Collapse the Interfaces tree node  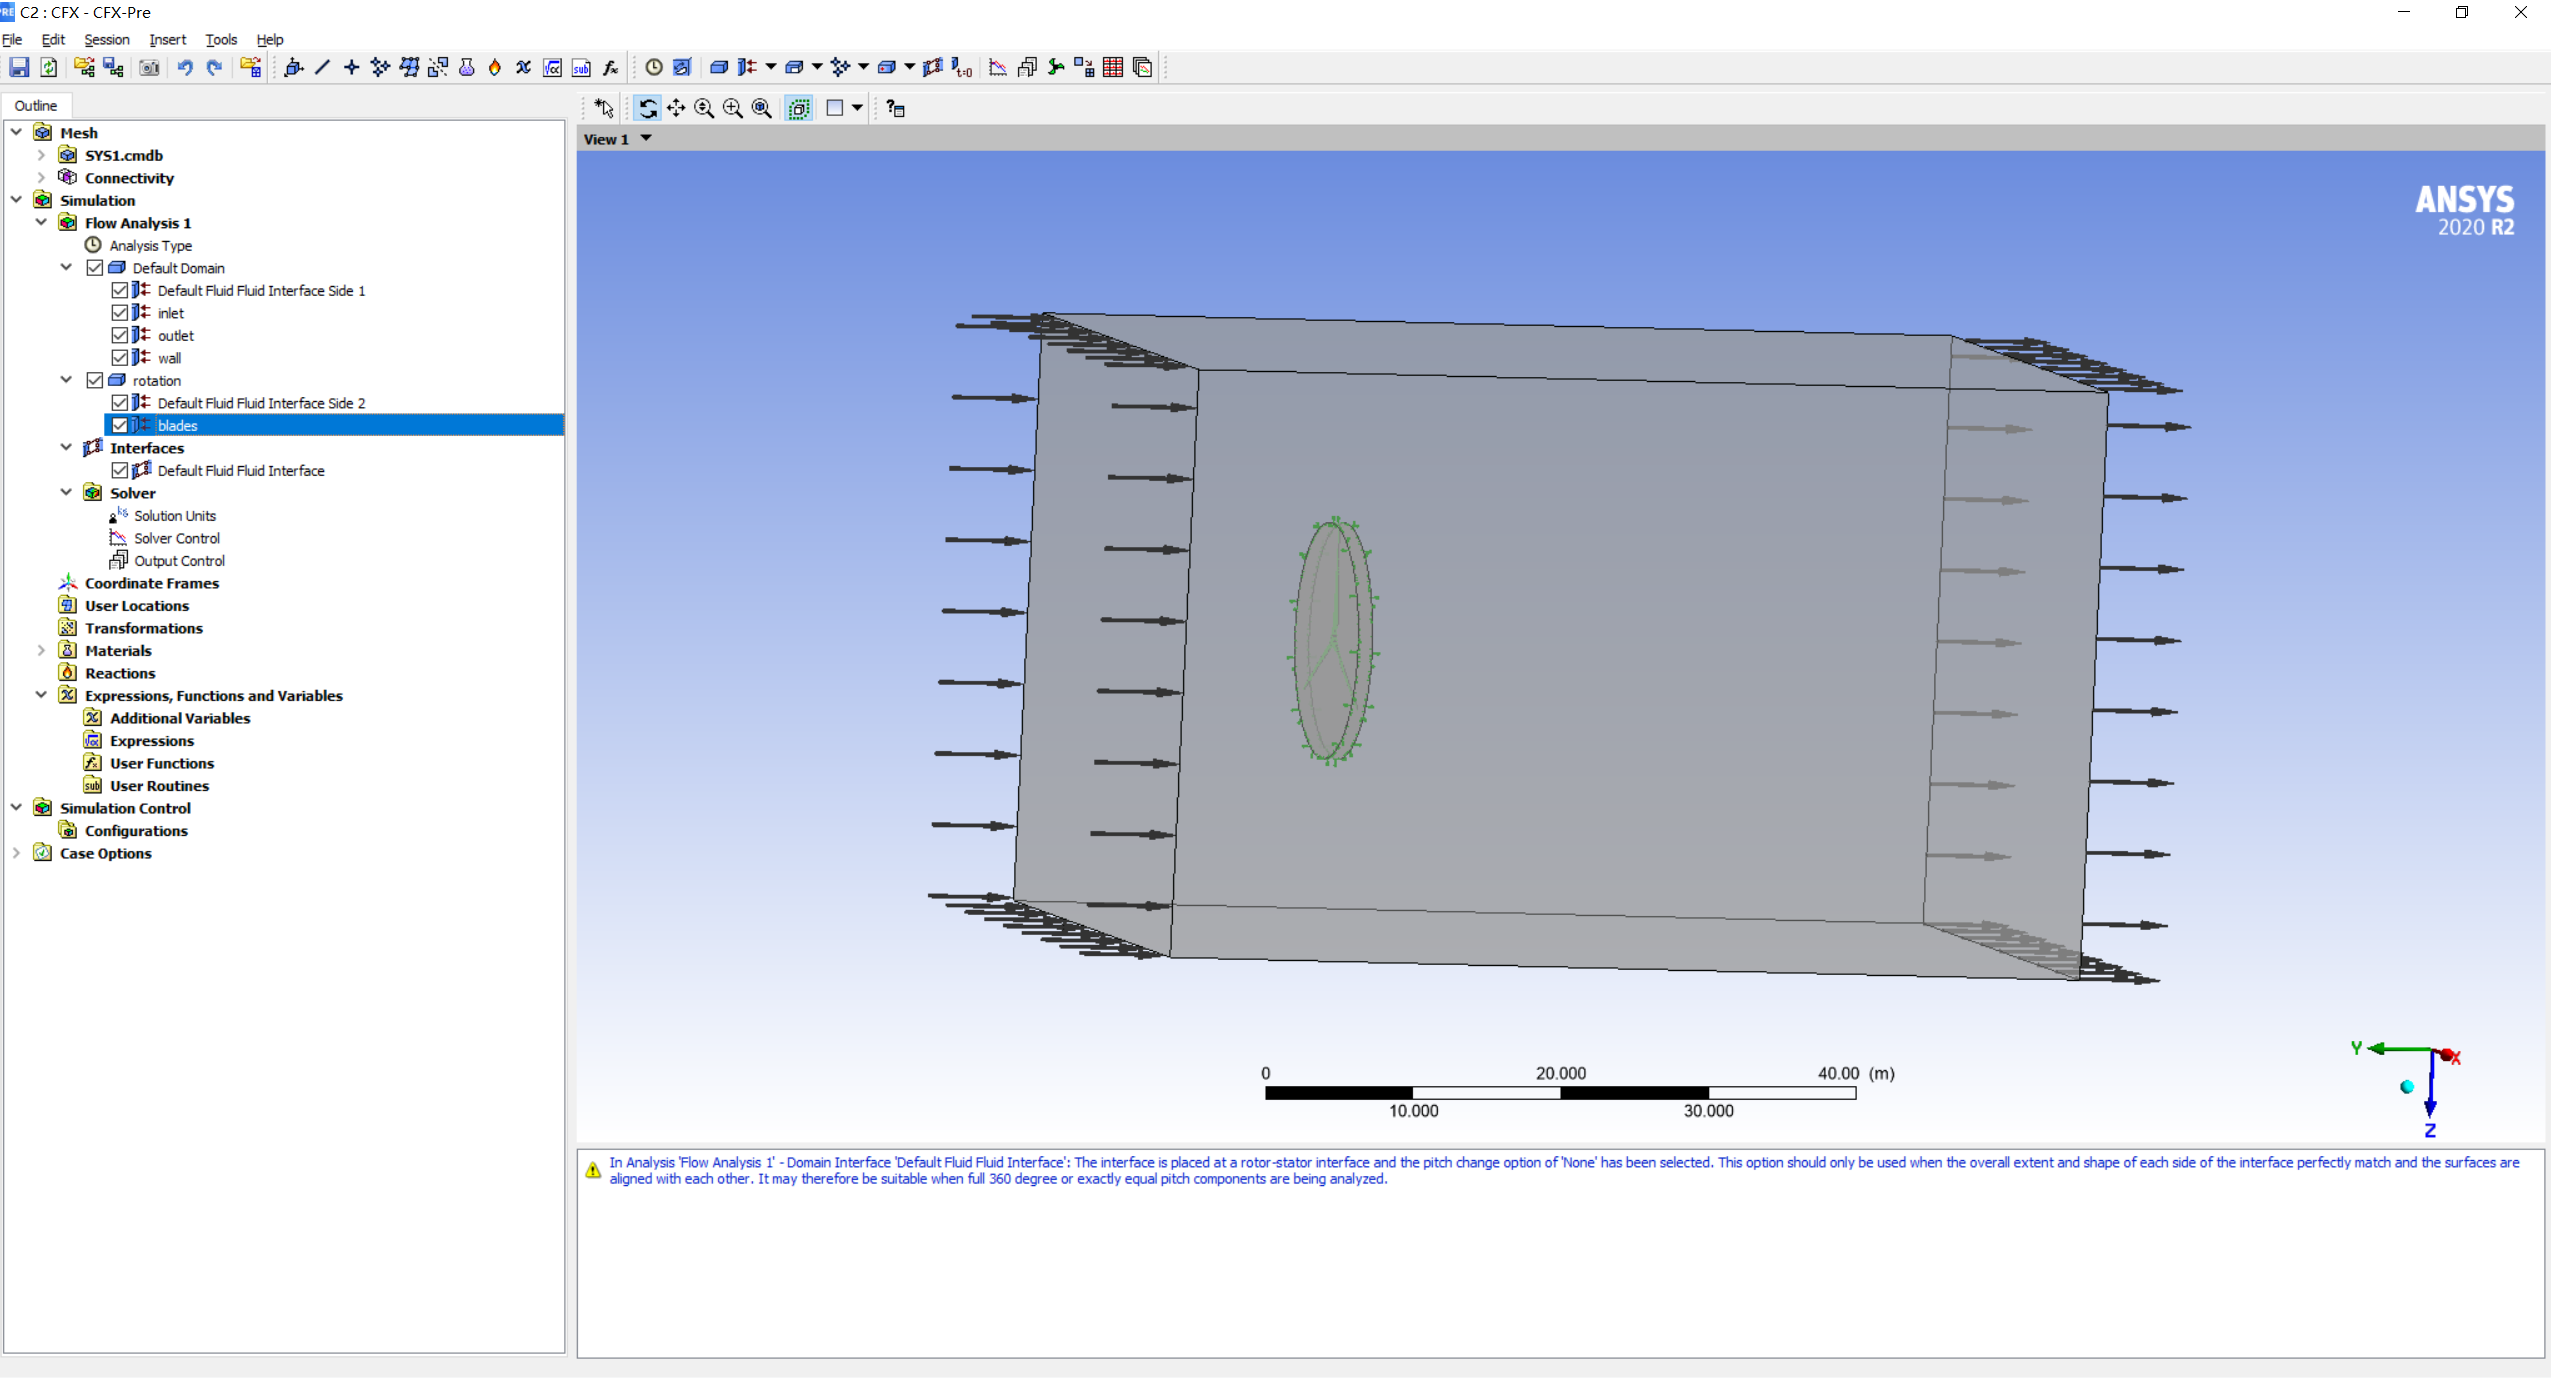pyautogui.click(x=66, y=447)
